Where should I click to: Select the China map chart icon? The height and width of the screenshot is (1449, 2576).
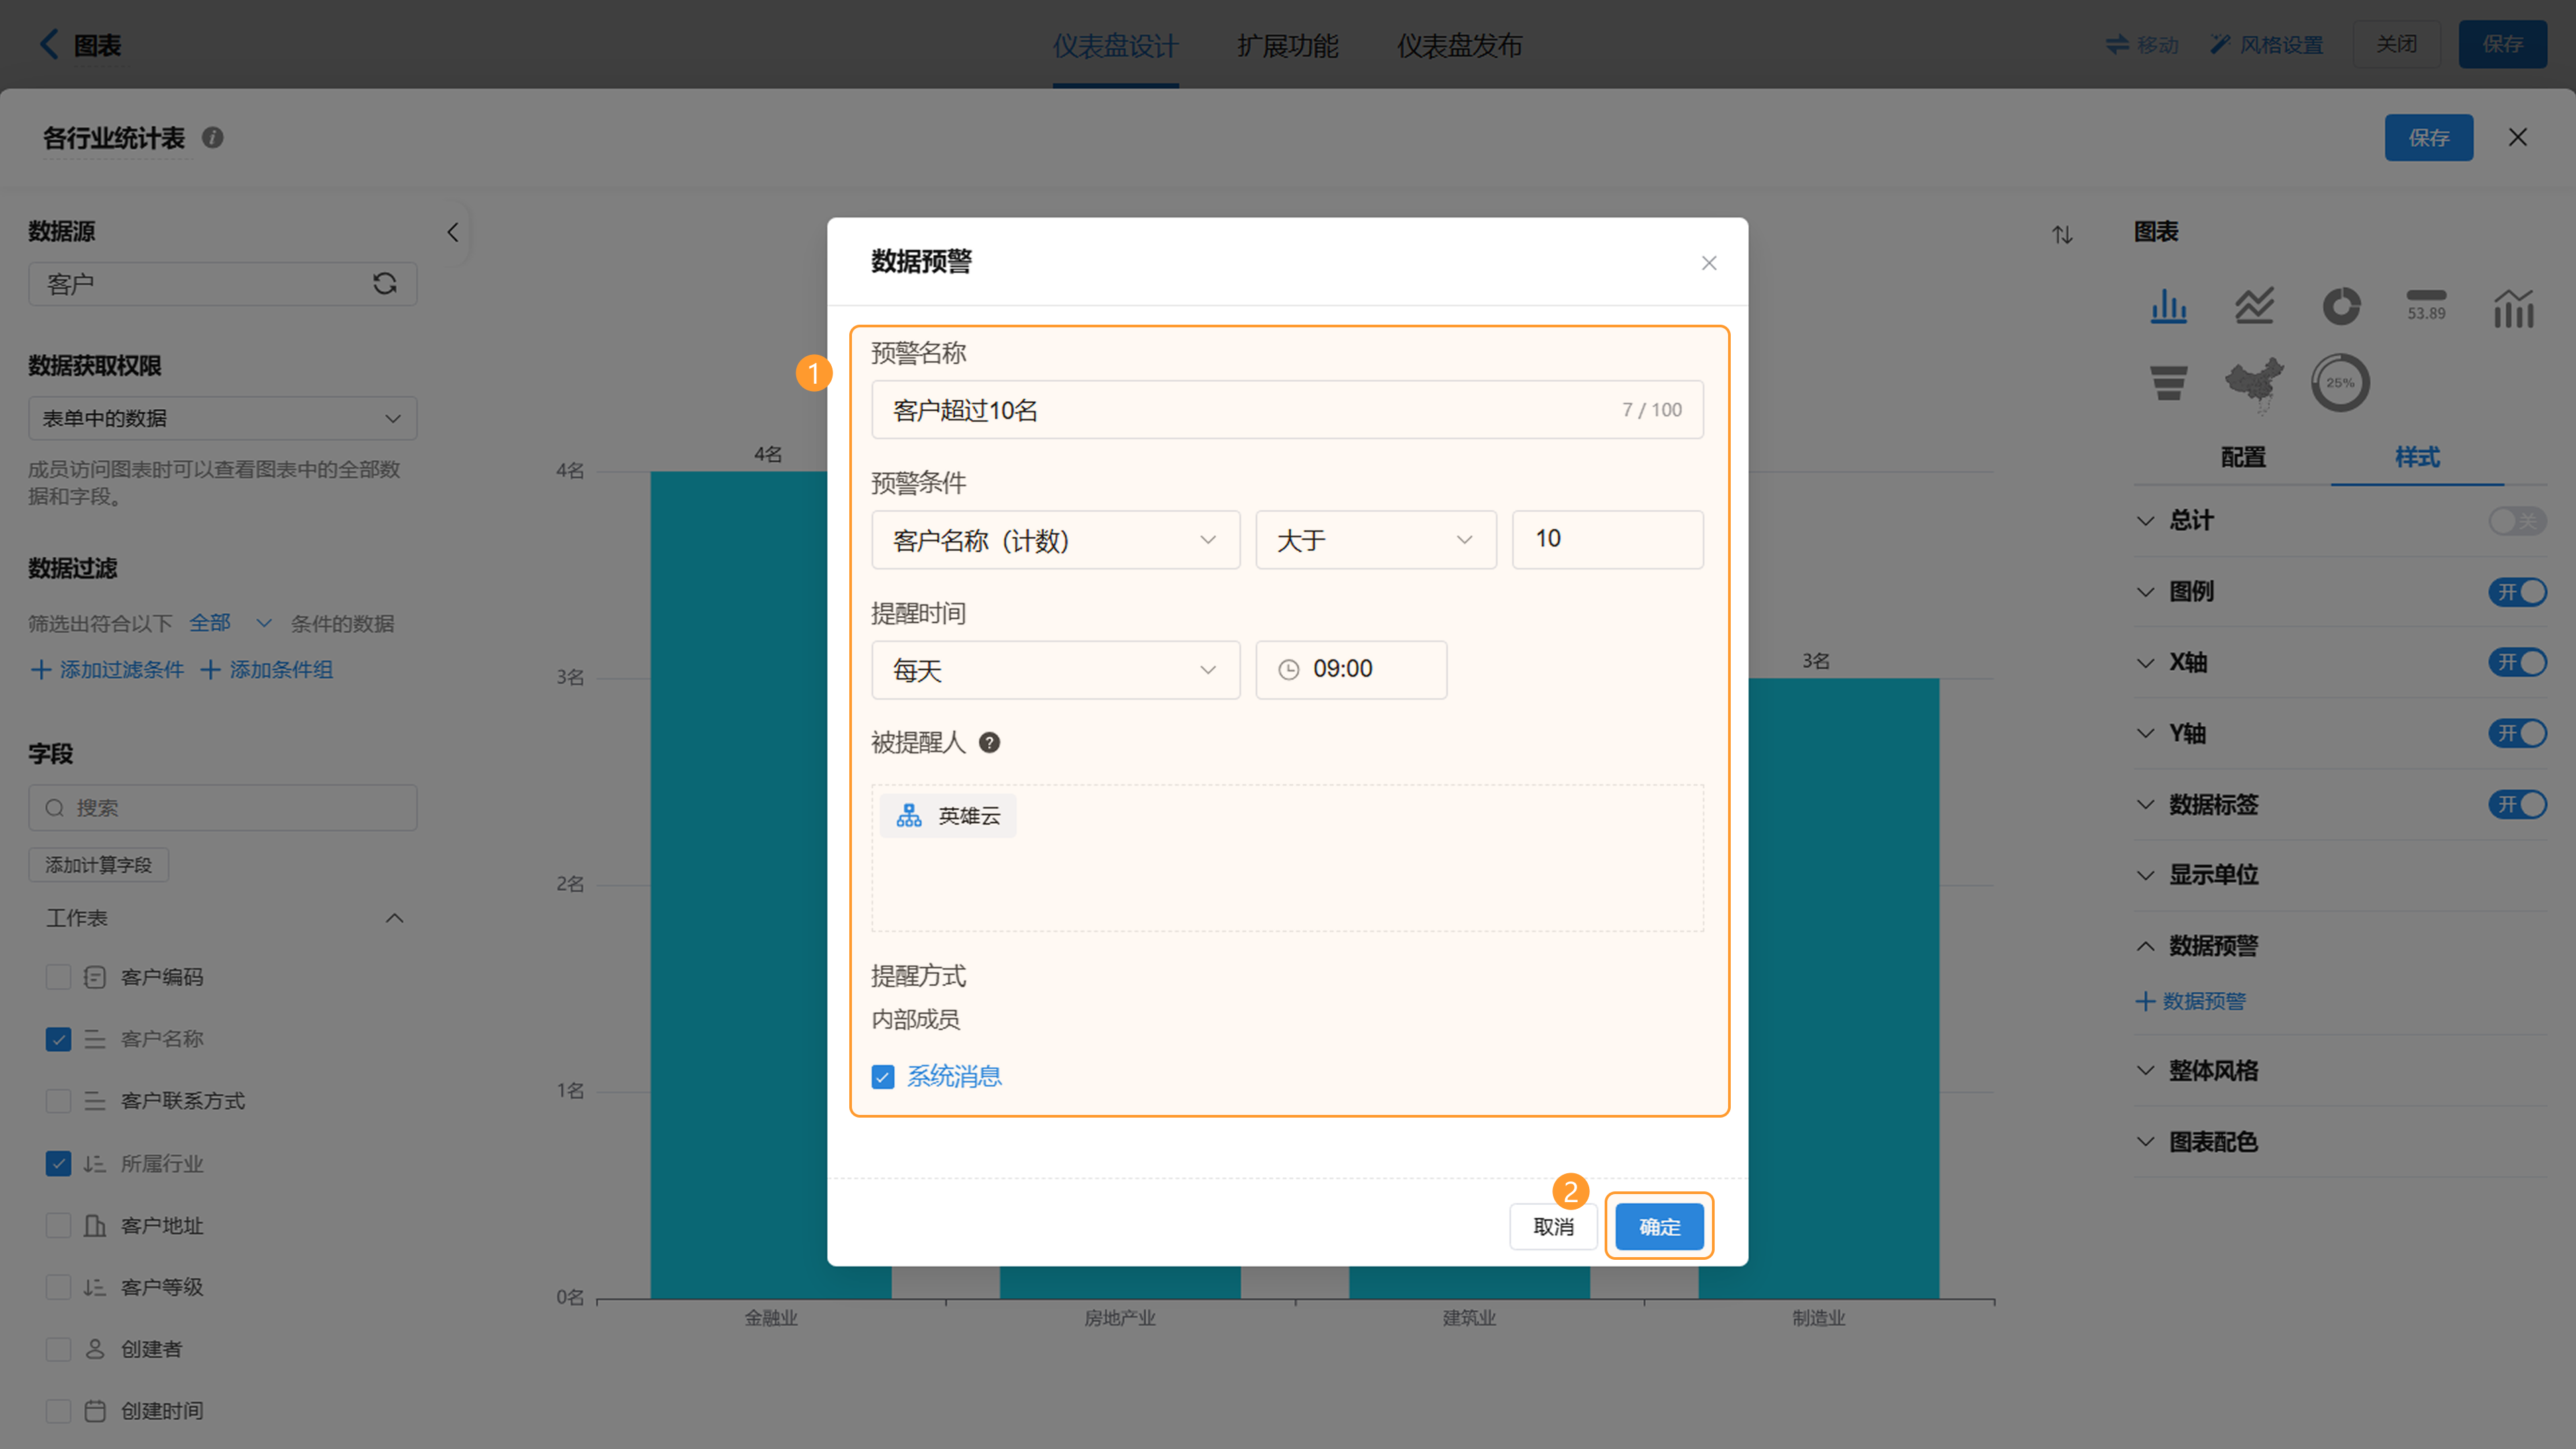click(2254, 384)
